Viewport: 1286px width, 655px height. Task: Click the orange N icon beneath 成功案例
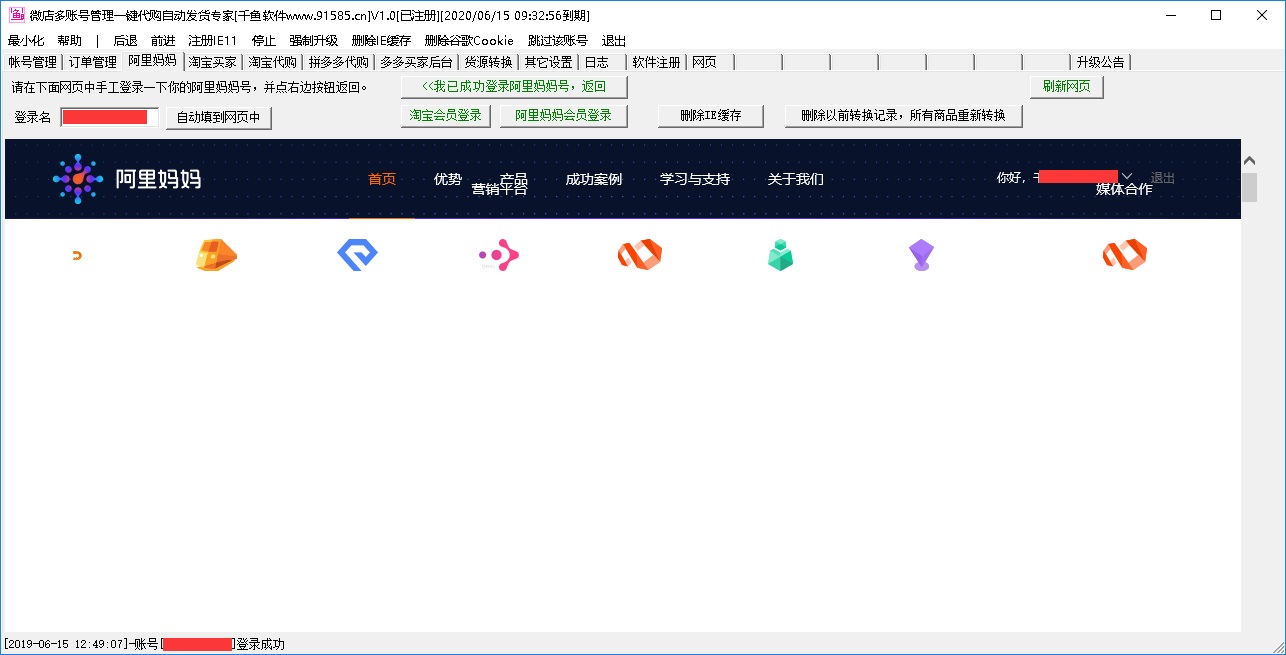click(640, 256)
